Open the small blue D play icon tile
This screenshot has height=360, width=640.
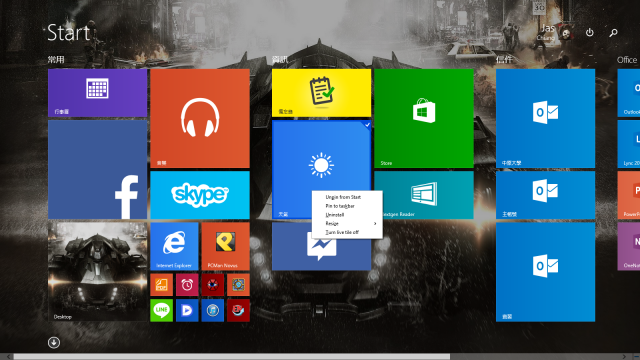[187, 310]
